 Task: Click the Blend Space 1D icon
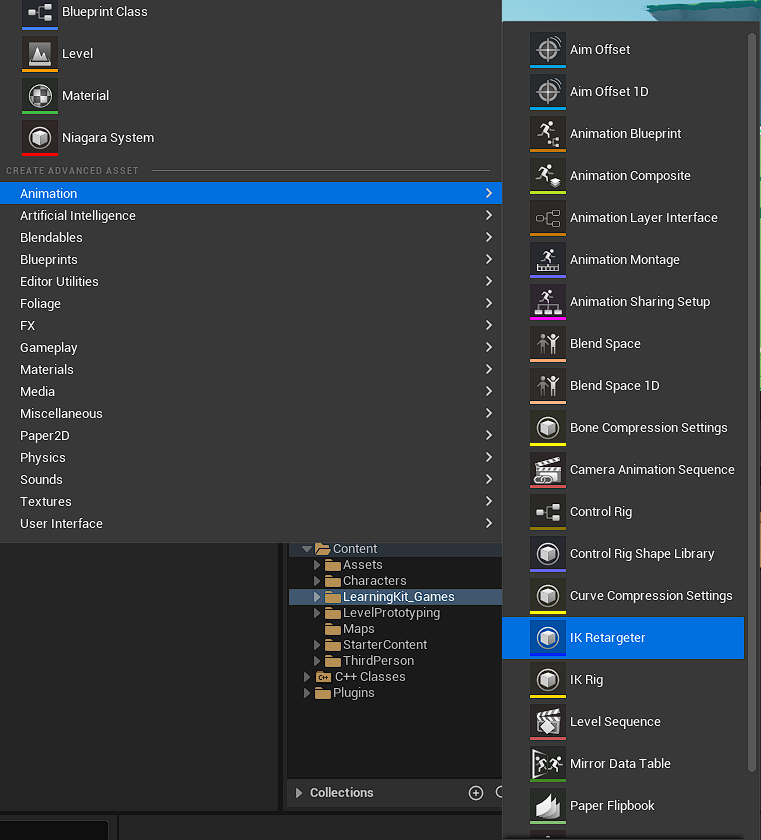[547, 386]
